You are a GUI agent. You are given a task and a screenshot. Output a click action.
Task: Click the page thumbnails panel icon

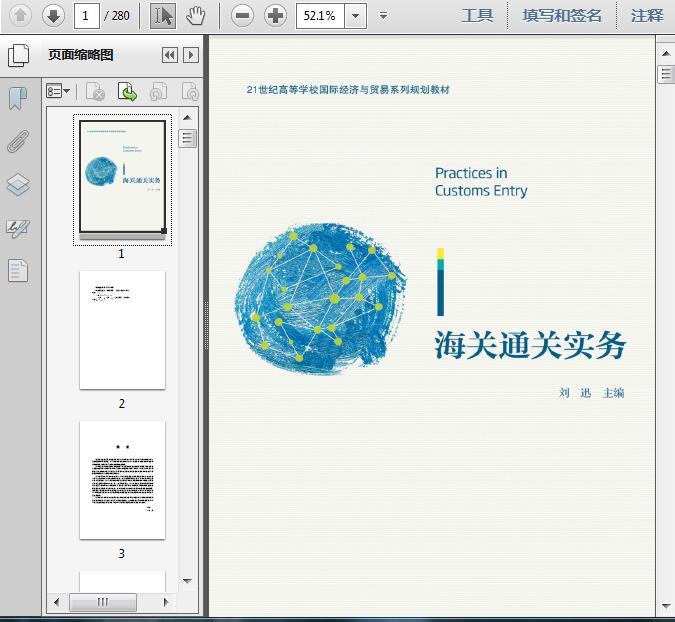click(18, 55)
